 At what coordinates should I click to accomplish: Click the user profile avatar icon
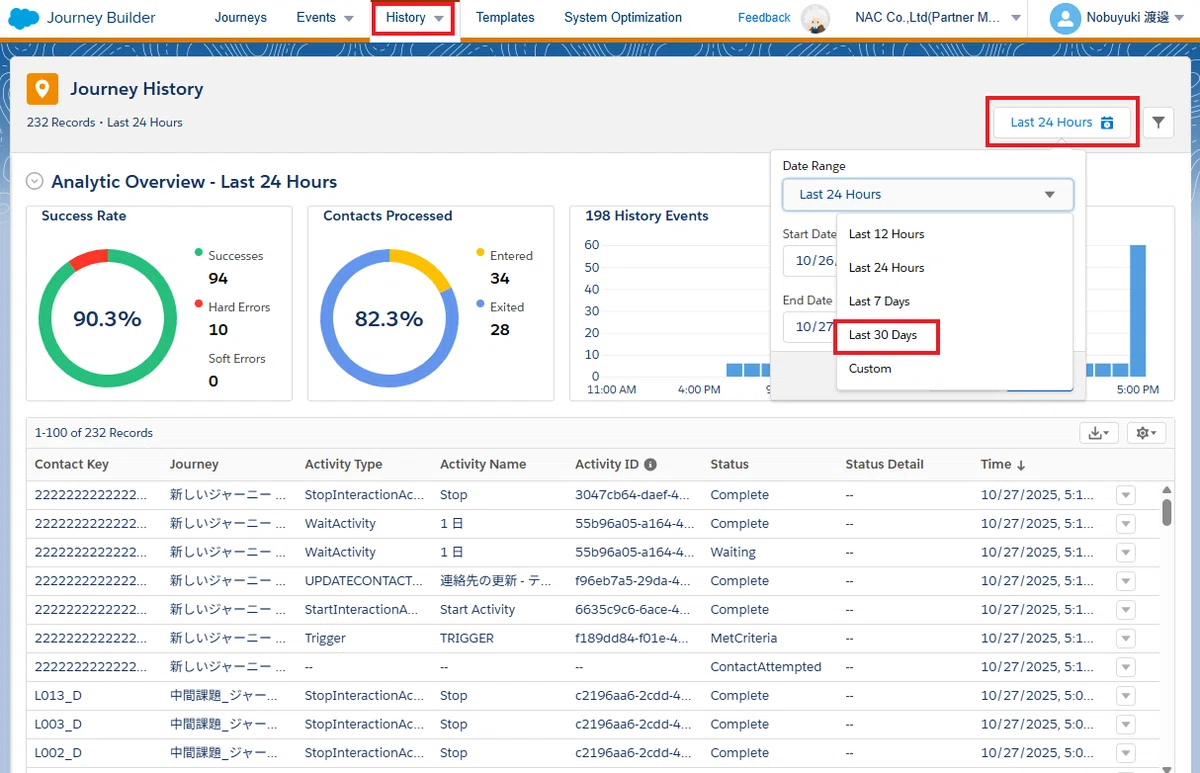coord(1067,18)
